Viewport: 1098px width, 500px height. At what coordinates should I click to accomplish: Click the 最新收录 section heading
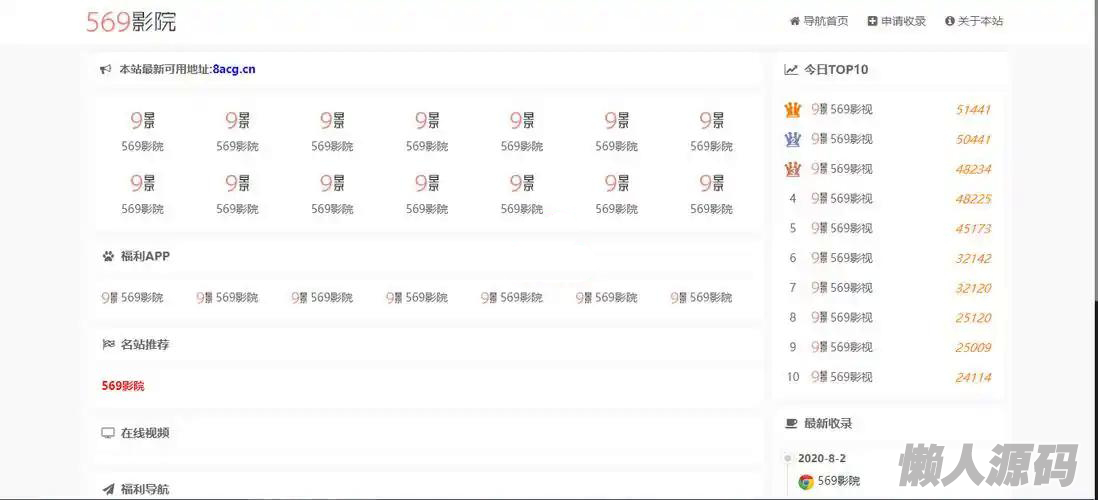[828, 423]
